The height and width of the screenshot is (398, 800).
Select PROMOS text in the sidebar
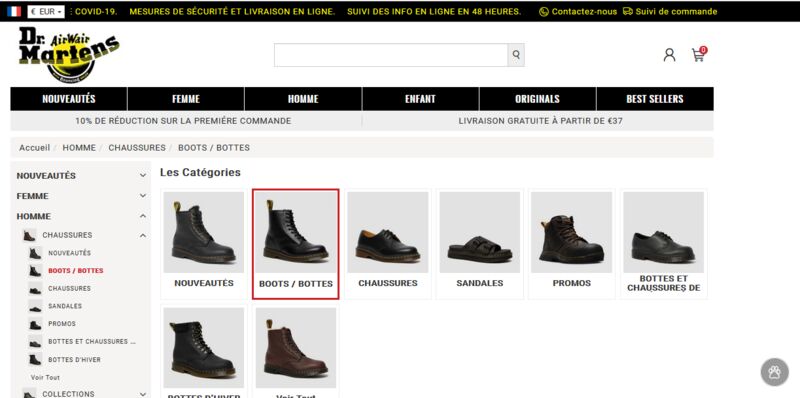(x=62, y=324)
